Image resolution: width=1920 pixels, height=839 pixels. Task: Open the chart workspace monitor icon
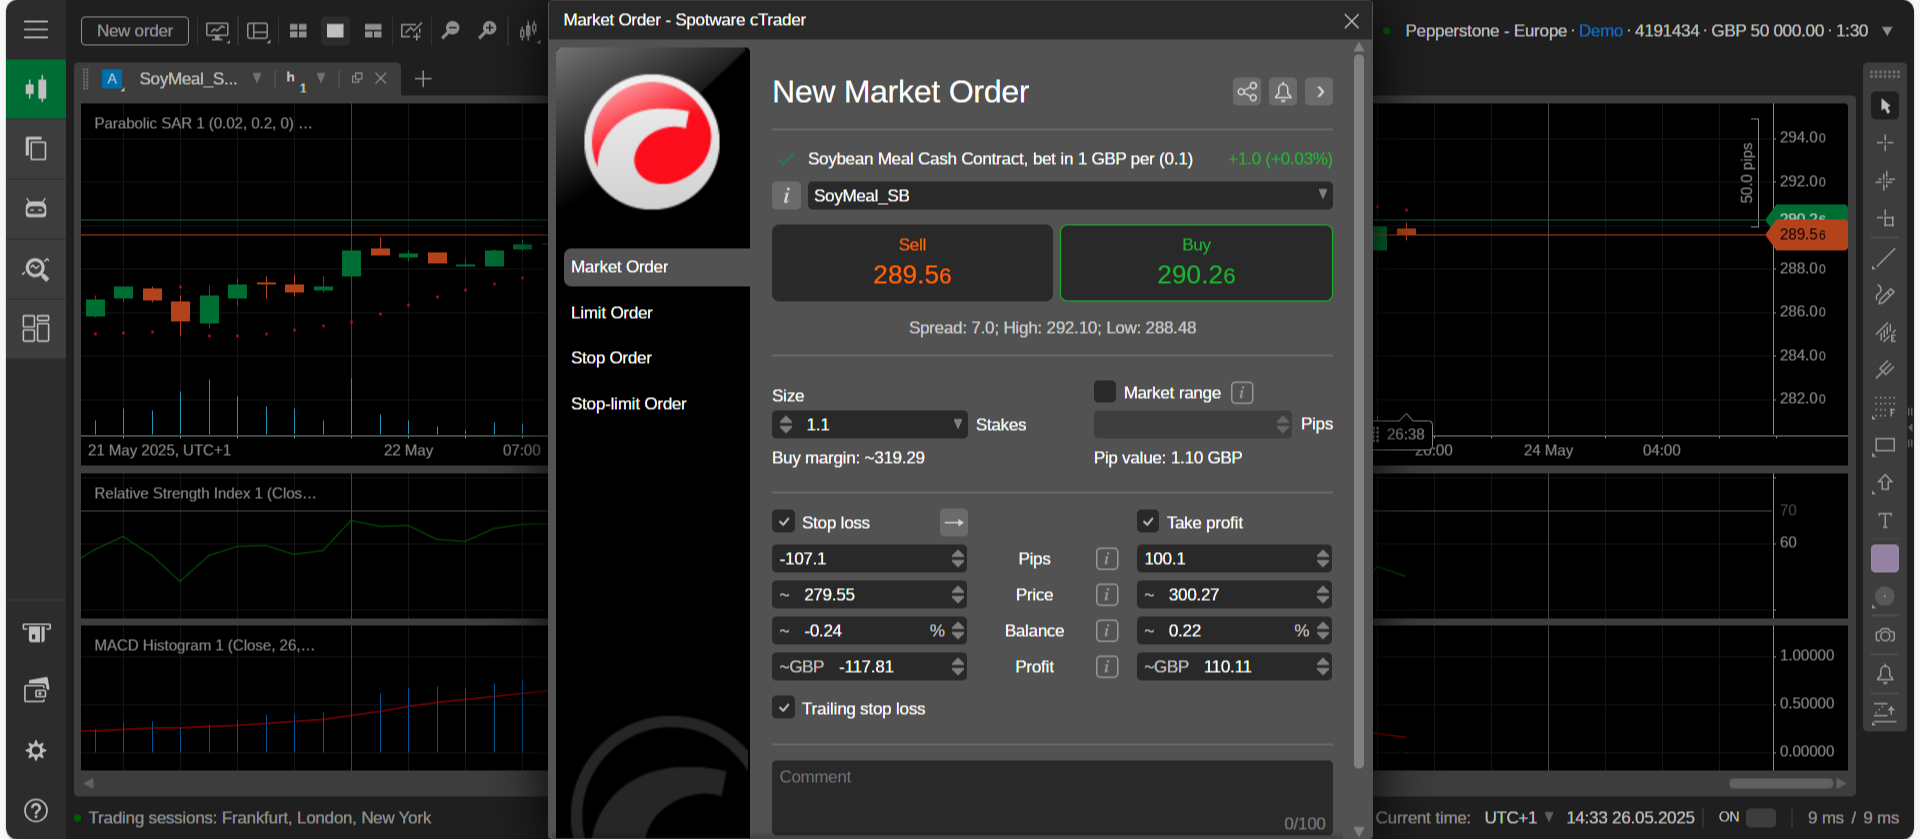tap(217, 31)
